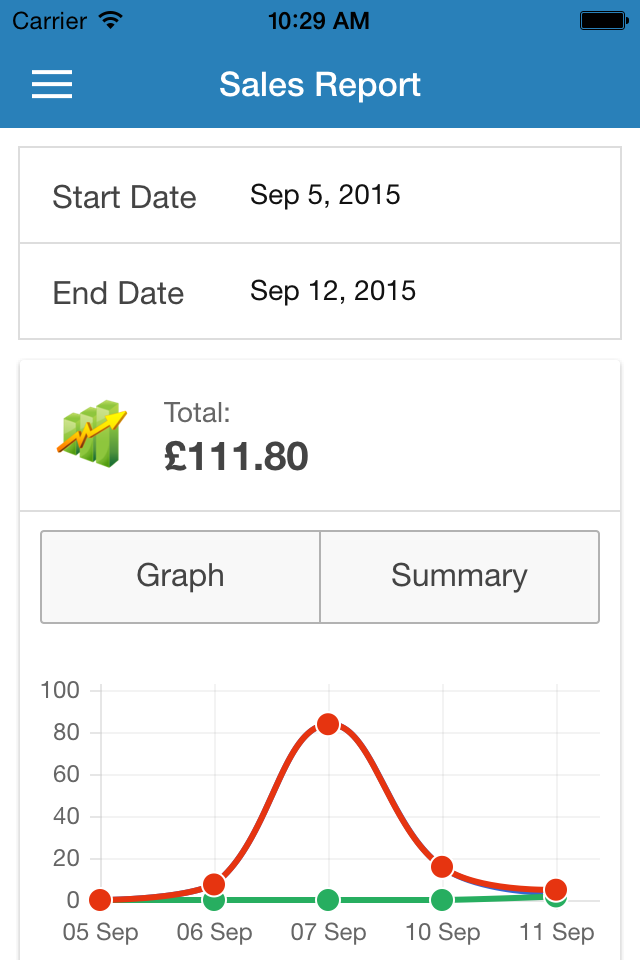Select the green data point at 10 Sep
The height and width of the screenshot is (960, 640).
tap(442, 900)
